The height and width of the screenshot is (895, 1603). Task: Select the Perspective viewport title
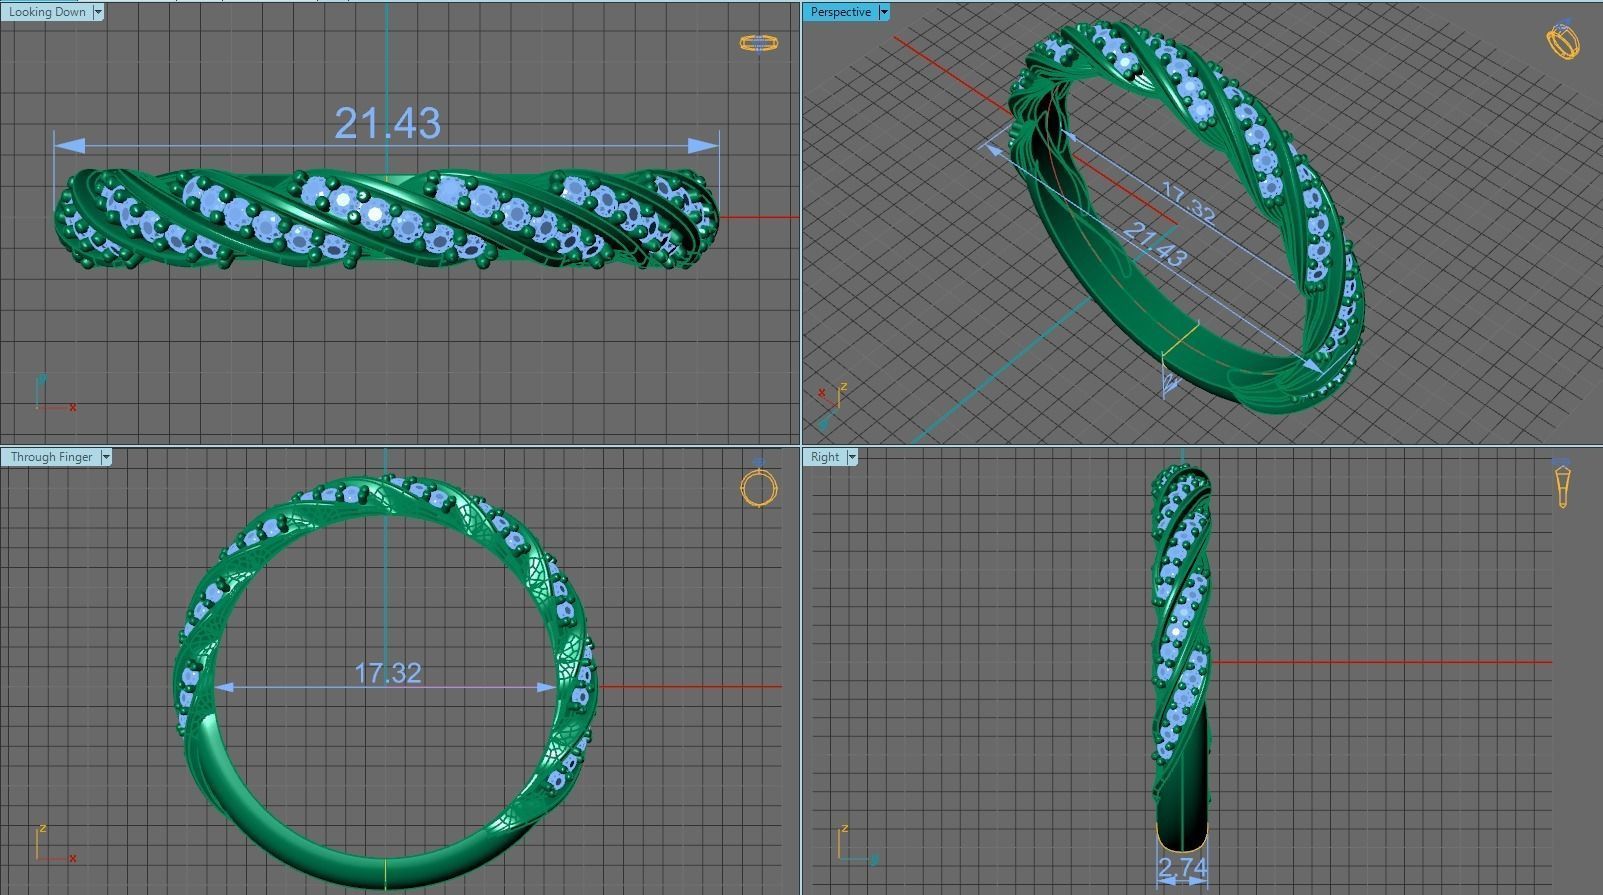pos(840,12)
